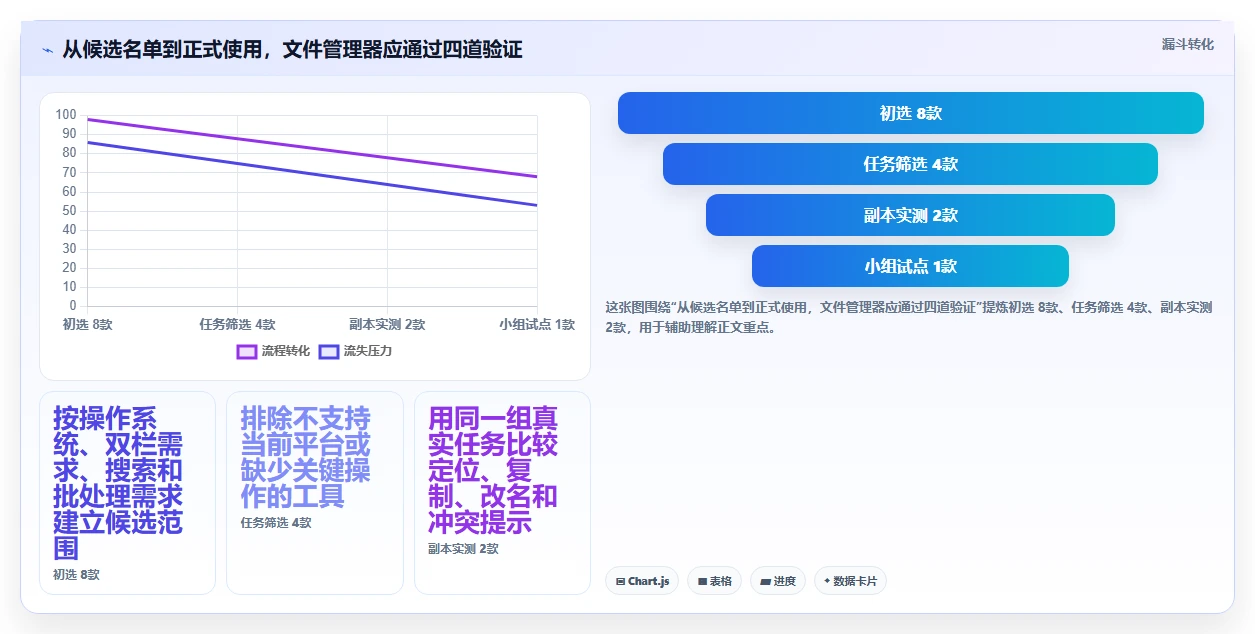Click the x-axis label 小组试点 1款

(x=537, y=324)
